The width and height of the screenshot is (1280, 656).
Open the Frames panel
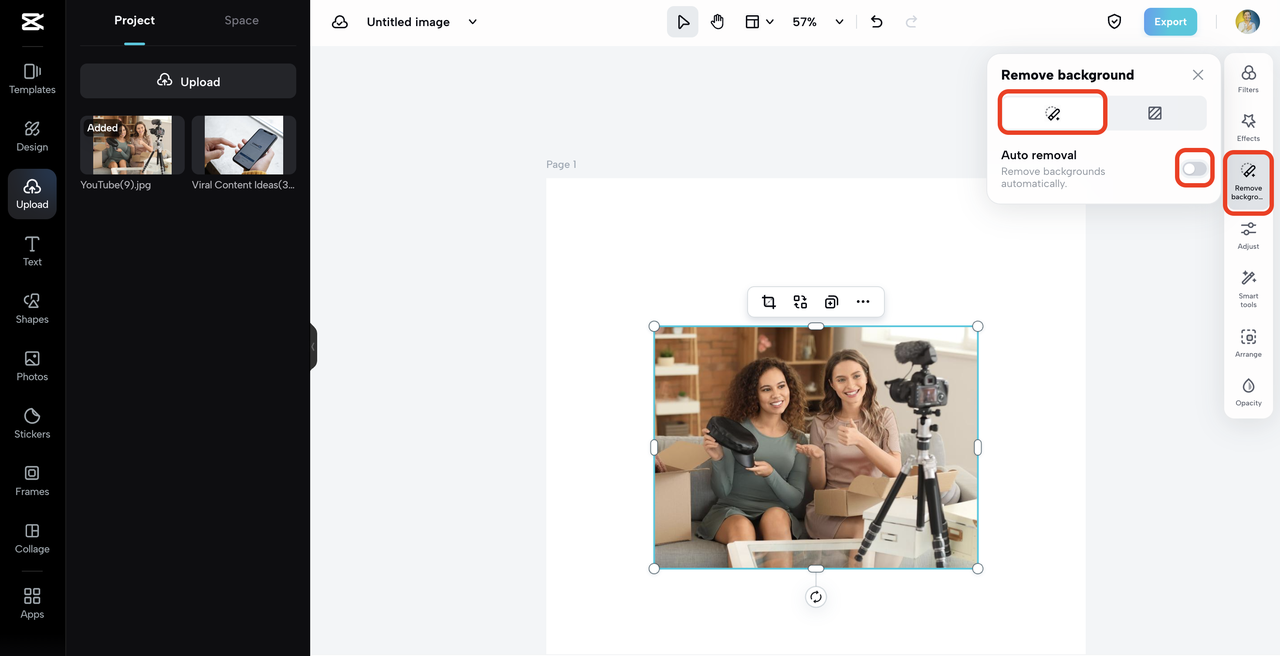(x=32, y=480)
